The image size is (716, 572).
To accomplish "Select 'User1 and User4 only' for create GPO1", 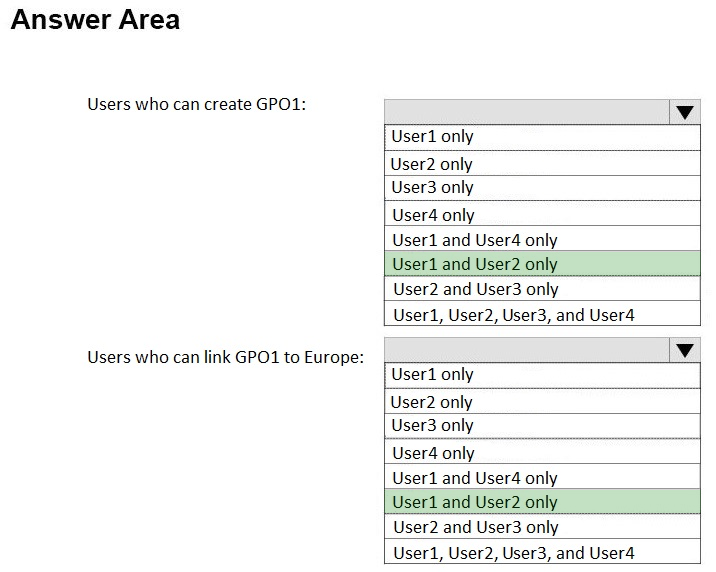I will tap(542, 238).
